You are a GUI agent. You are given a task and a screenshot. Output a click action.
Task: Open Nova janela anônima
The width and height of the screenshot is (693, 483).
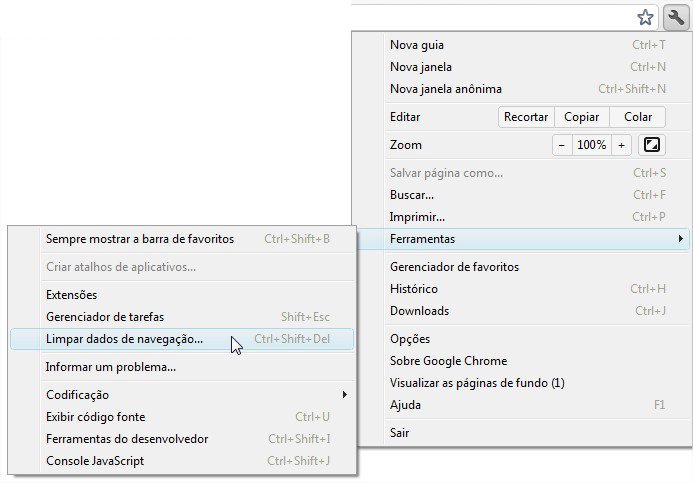445,89
